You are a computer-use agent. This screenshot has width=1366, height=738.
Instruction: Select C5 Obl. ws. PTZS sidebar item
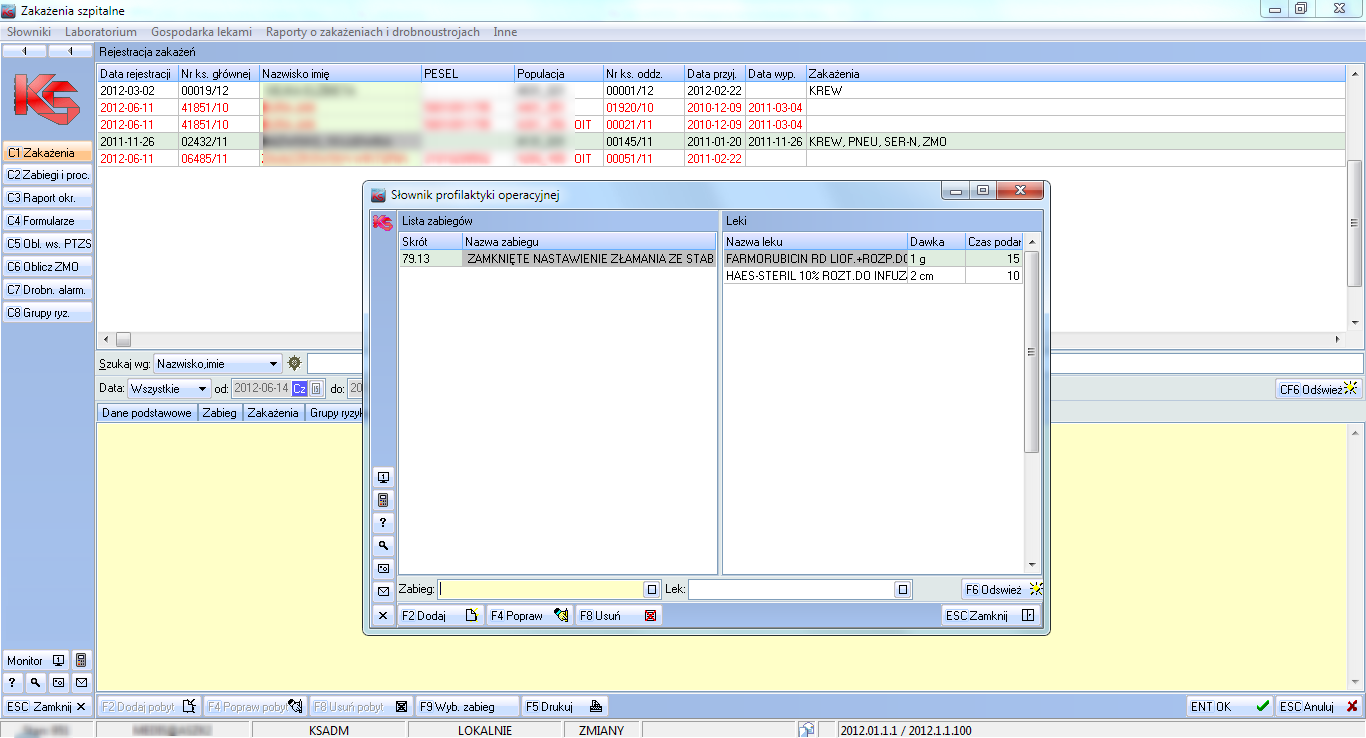click(x=47, y=244)
